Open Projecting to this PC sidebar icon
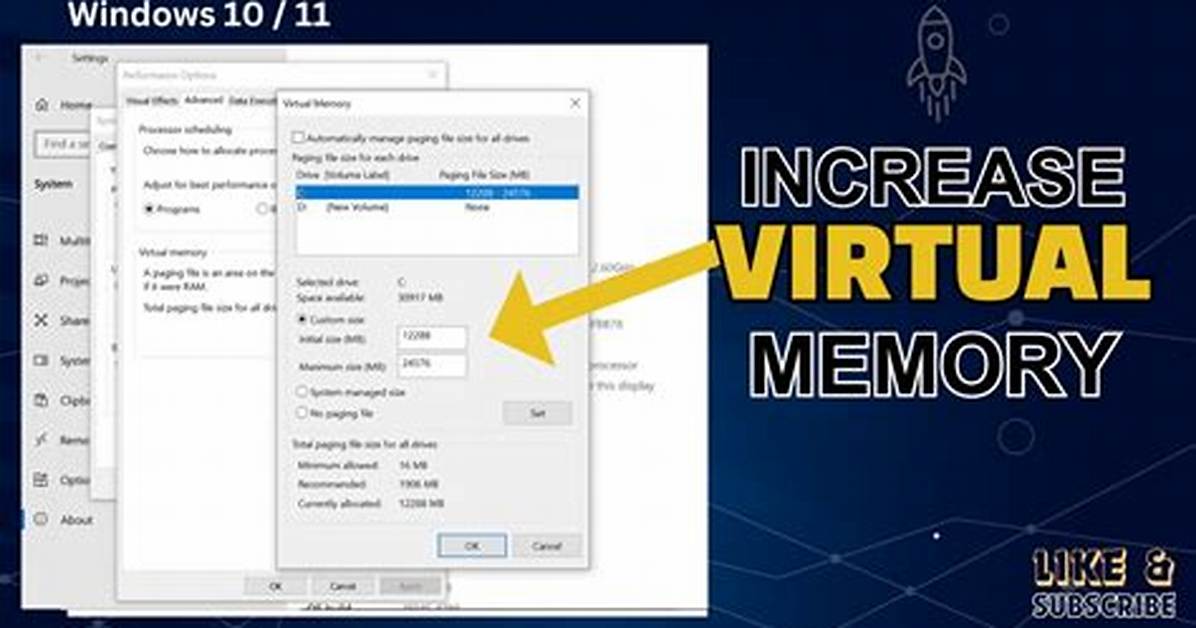This screenshot has height=628, width=1196. [41, 281]
